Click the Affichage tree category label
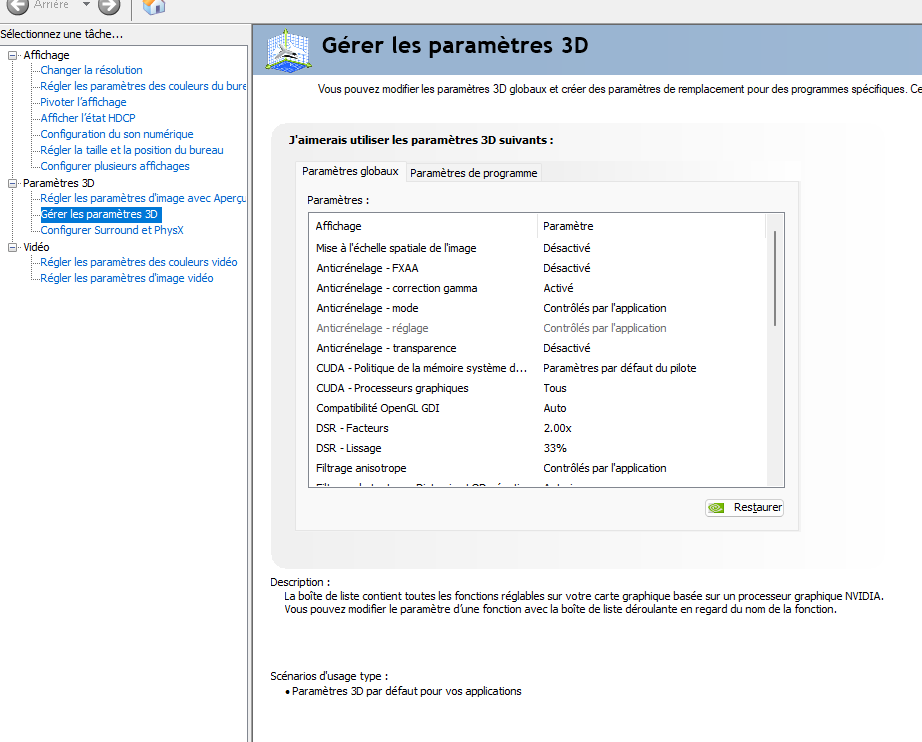The width and height of the screenshot is (922, 742). click(46, 55)
